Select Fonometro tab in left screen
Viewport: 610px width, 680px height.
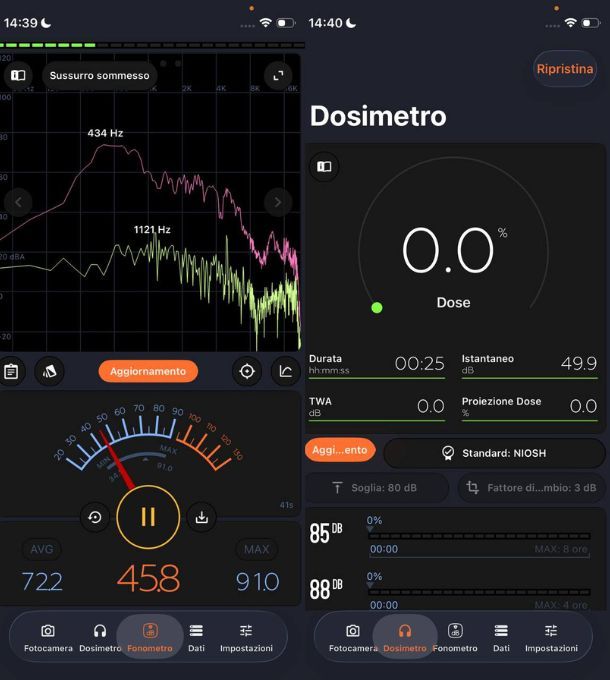point(150,638)
